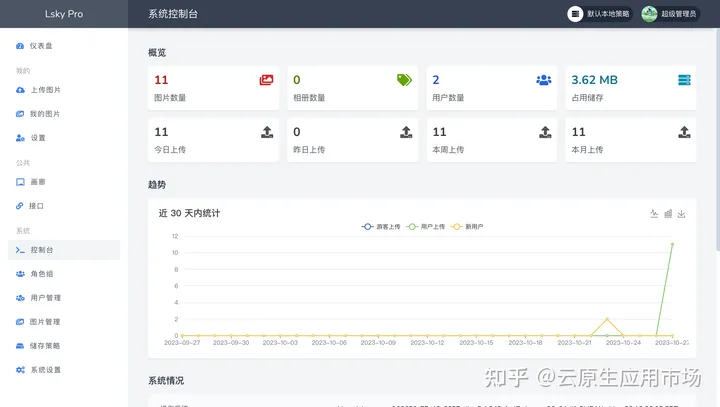This screenshot has height=407, width=720.
Task: Click upload icon on 本周上传 card
Action: 545,132
